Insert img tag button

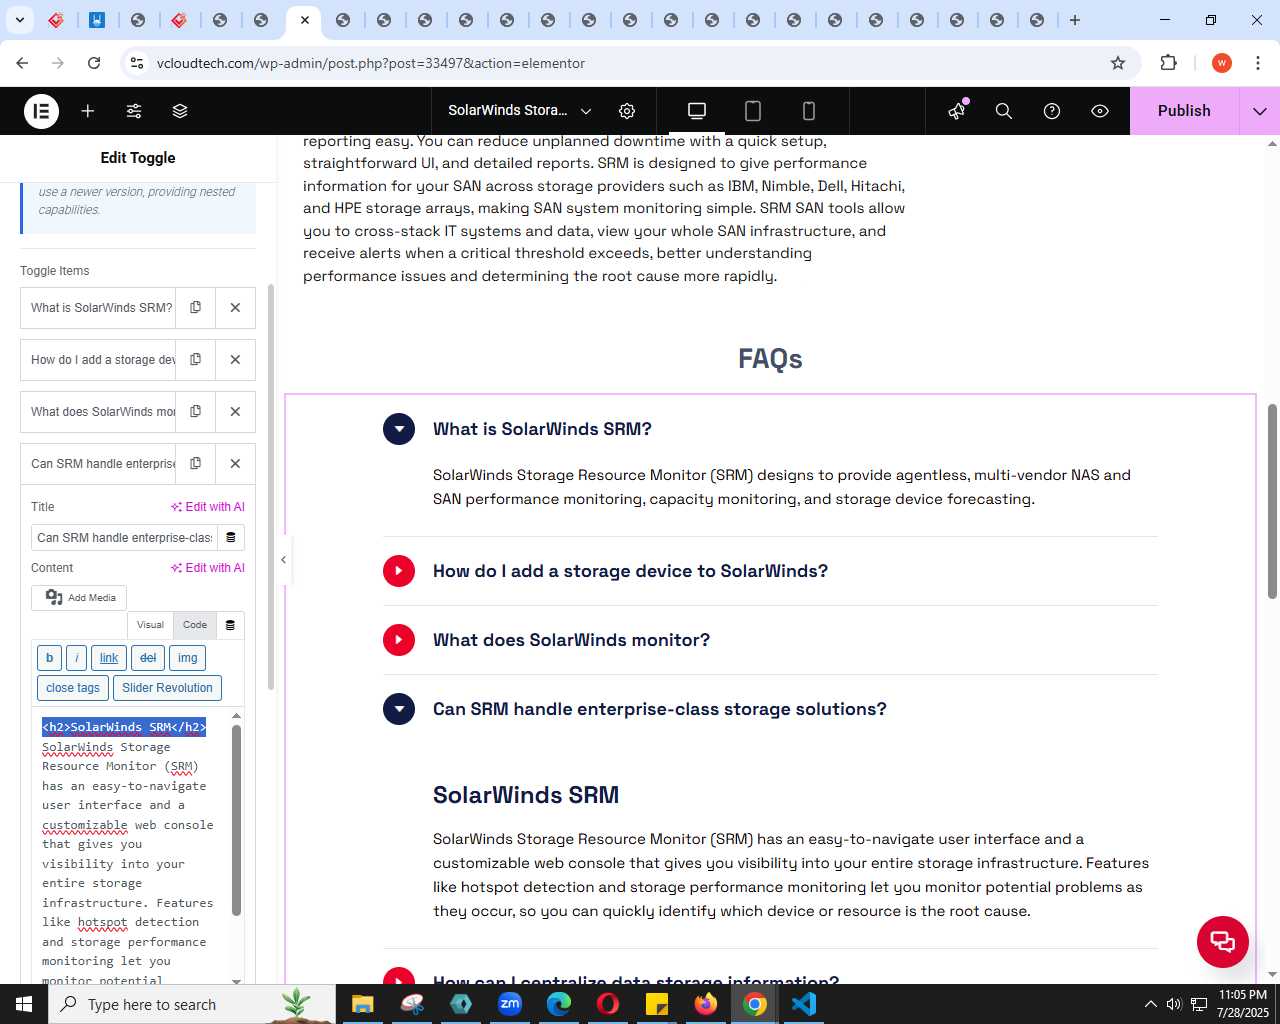187,658
